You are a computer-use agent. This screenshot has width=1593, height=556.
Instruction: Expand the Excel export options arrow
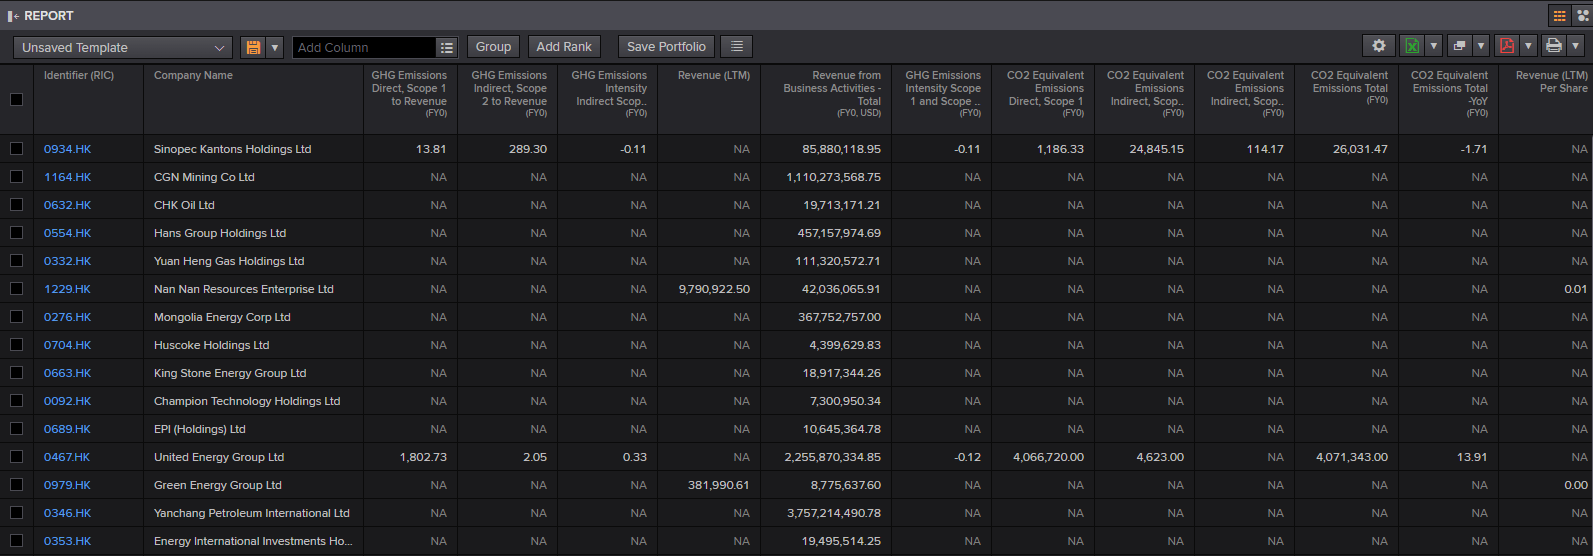1434,46
